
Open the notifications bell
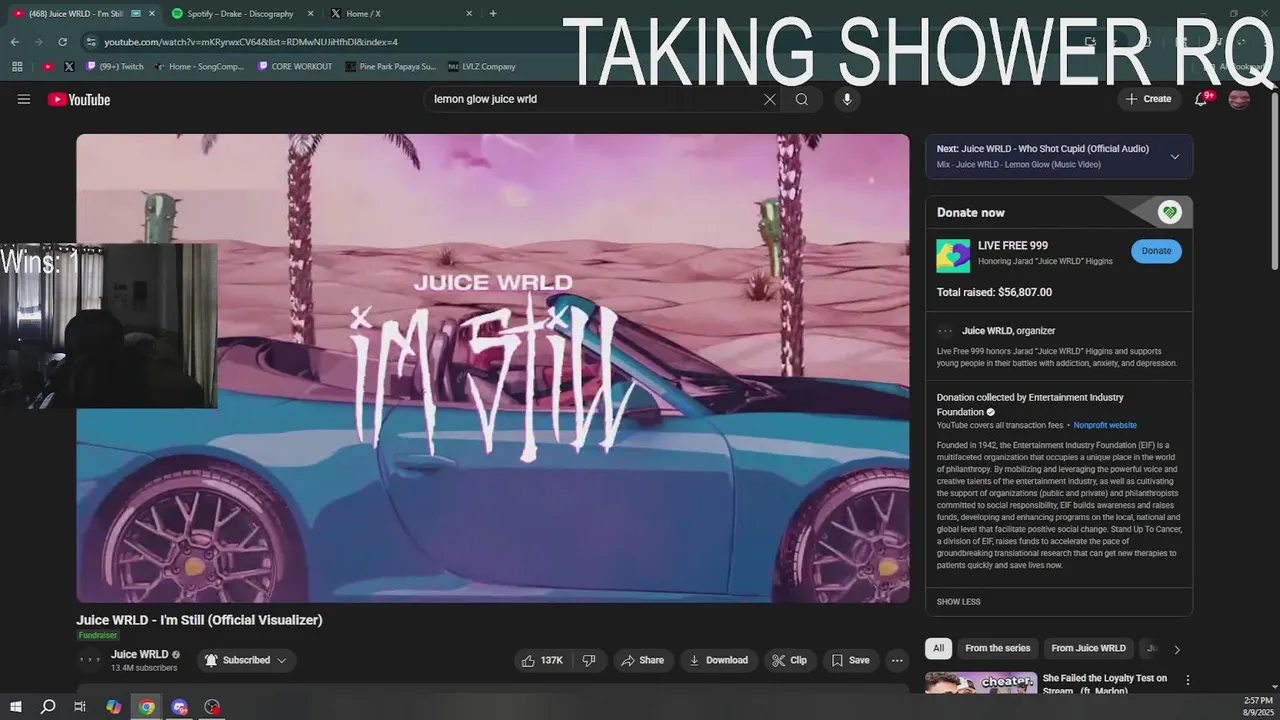pyautogui.click(x=1201, y=99)
